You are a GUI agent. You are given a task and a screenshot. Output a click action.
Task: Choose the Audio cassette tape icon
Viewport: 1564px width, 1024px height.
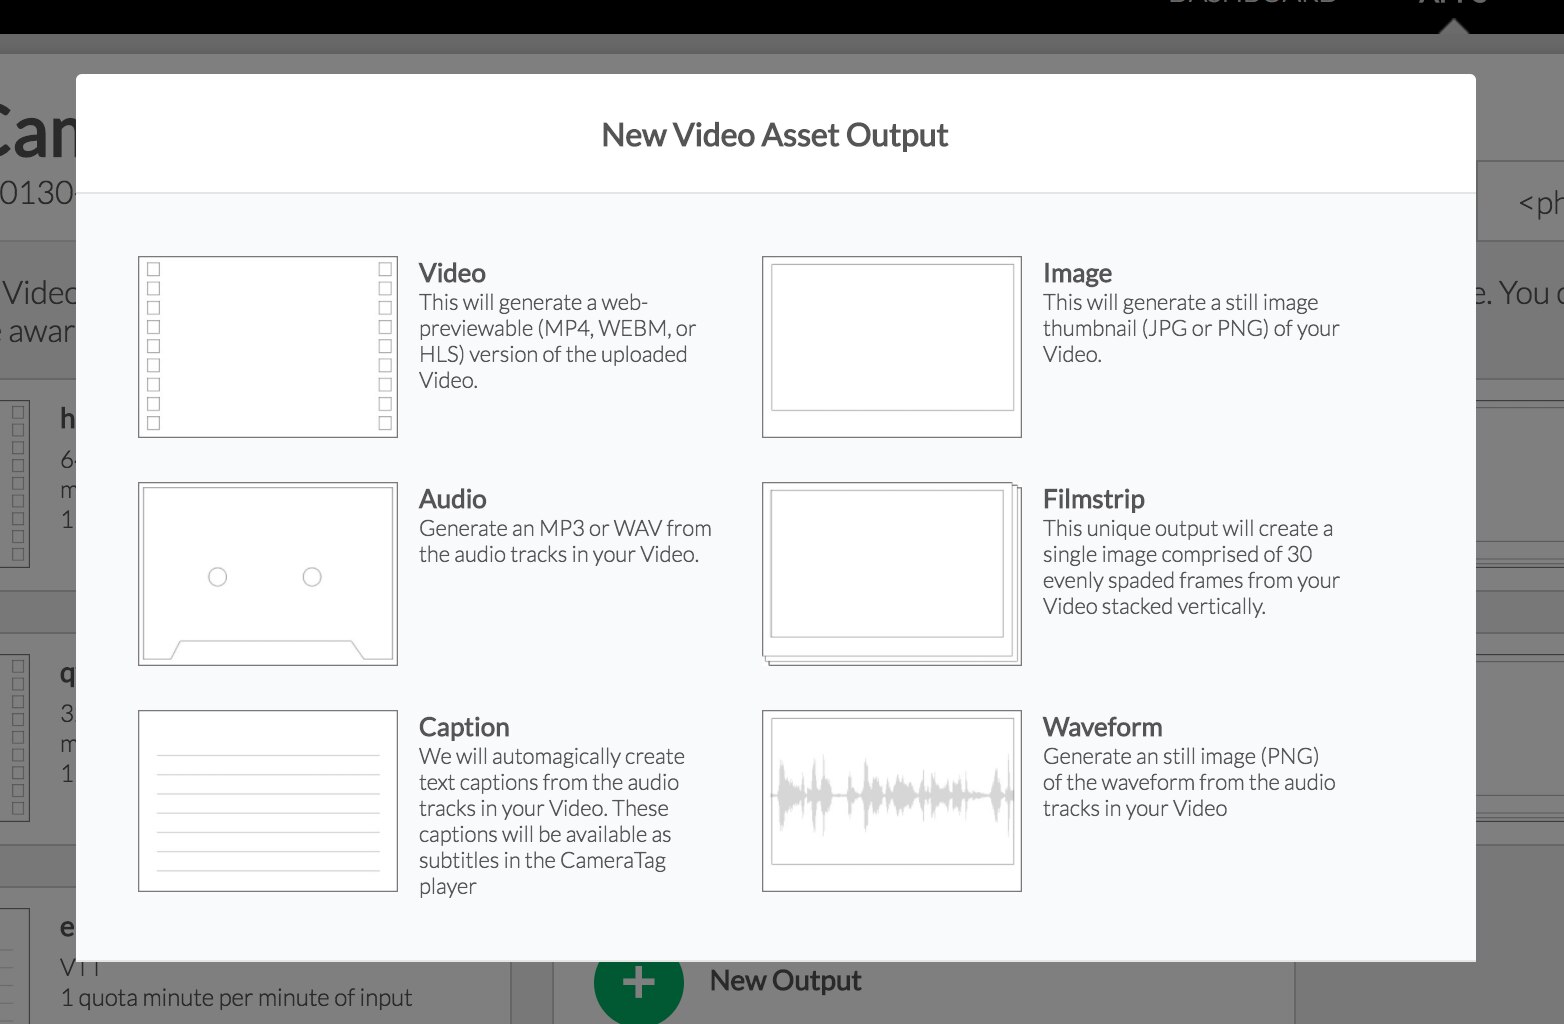[267, 574]
